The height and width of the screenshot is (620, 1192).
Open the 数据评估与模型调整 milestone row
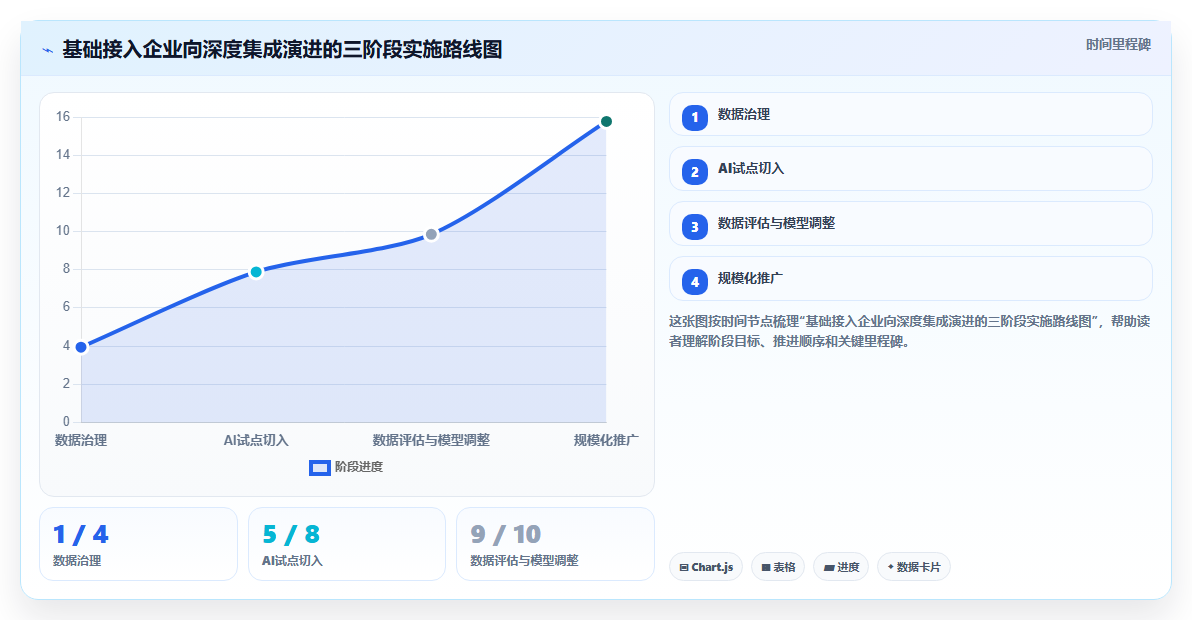tap(911, 223)
